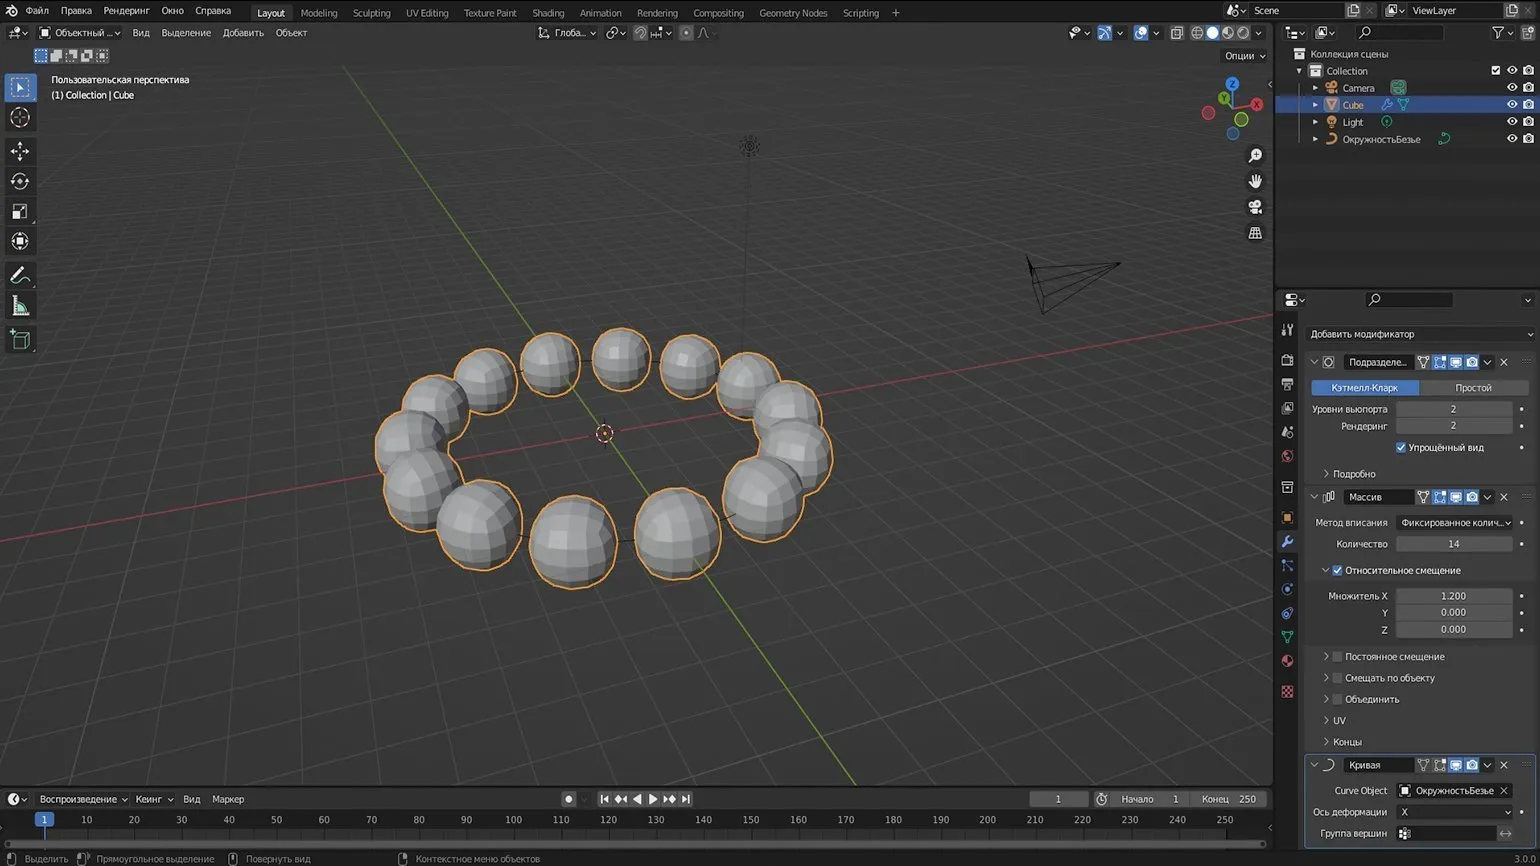Enable the Объединить checkbox
Viewport: 1540px width, 866px height.
[1337, 699]
